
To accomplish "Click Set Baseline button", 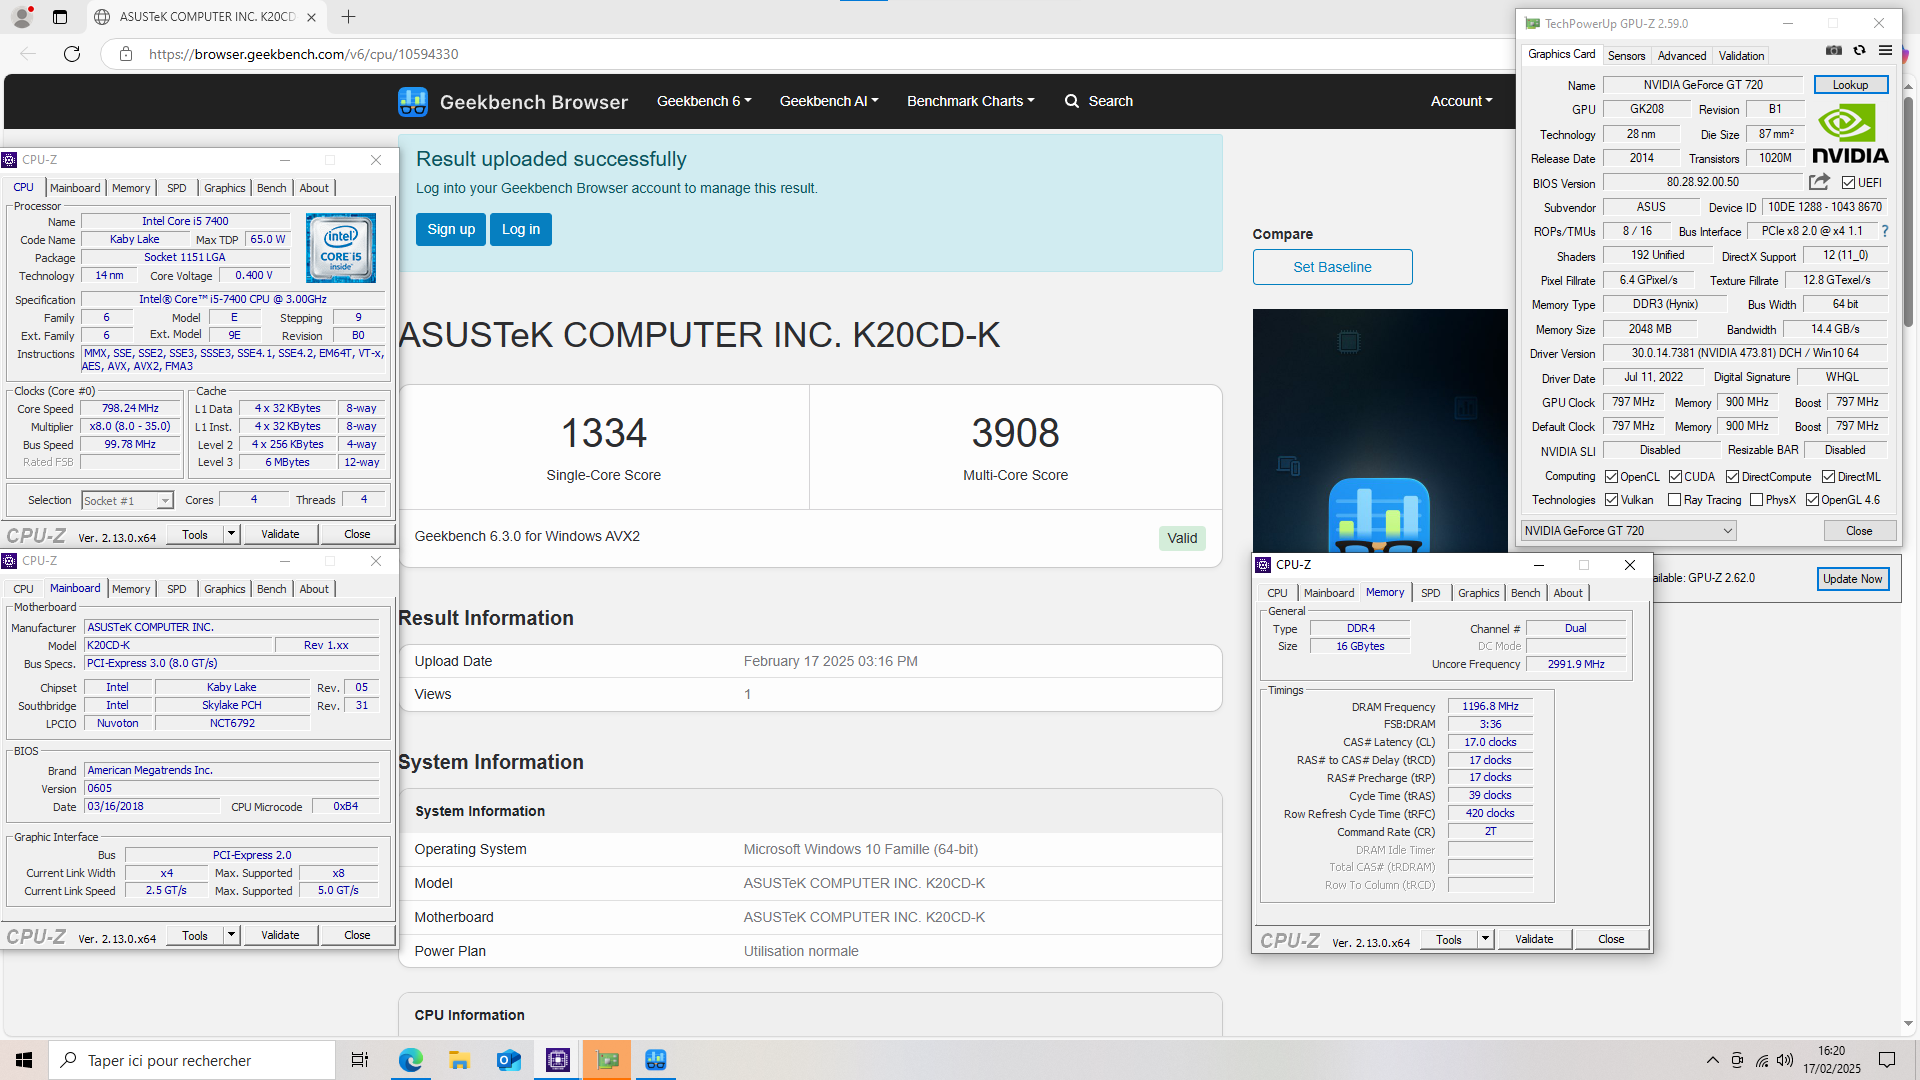I will click(1332, 267).
